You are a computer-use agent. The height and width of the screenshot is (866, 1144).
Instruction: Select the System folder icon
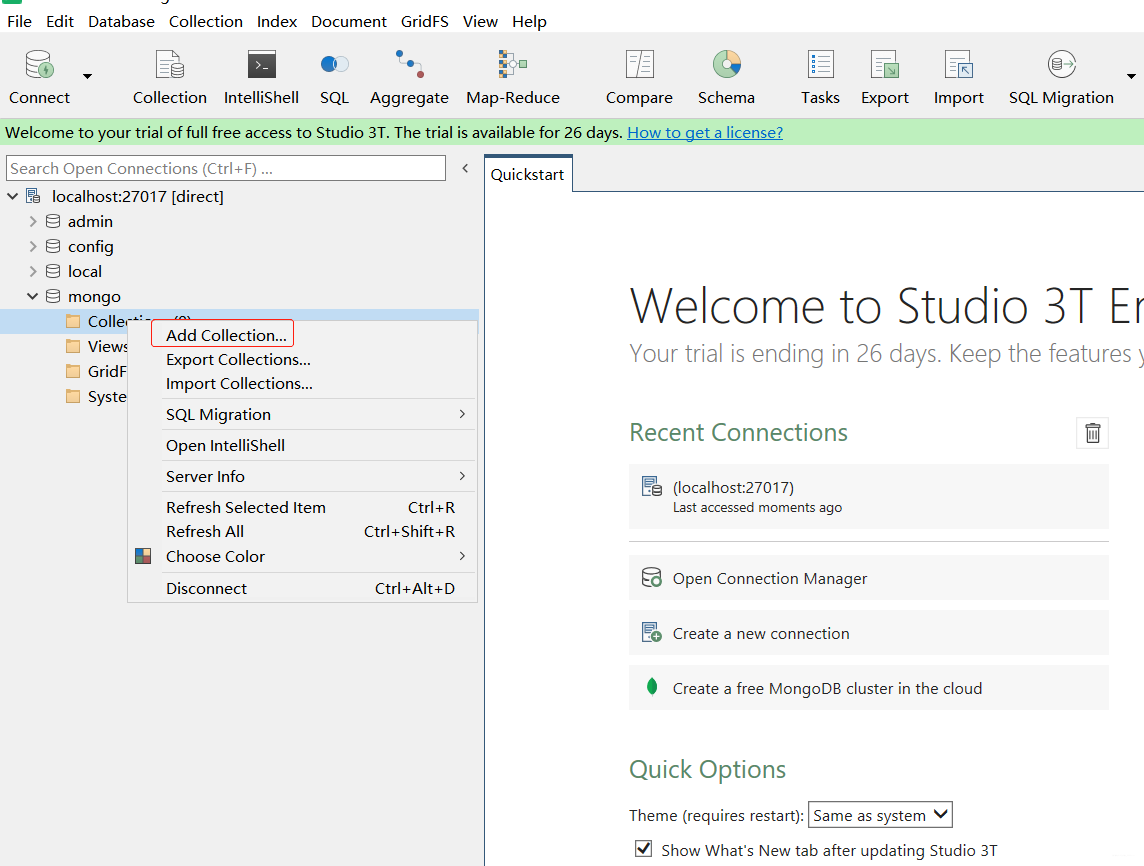point(73,396)
